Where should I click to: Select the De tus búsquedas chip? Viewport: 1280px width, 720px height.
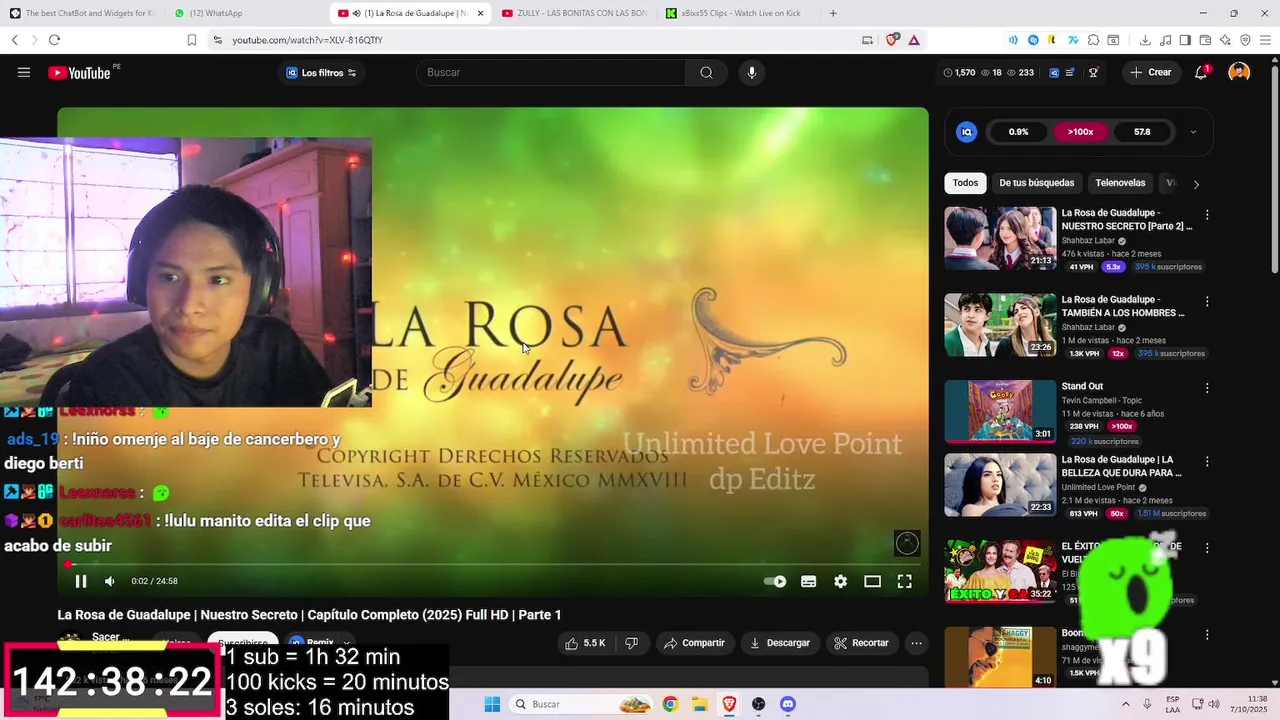click(1036, 183)
